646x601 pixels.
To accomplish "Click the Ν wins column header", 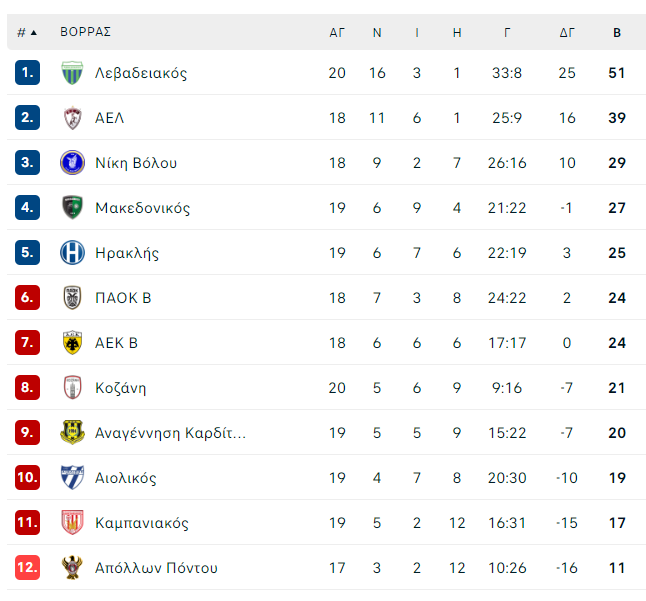I will pos(377,33).
